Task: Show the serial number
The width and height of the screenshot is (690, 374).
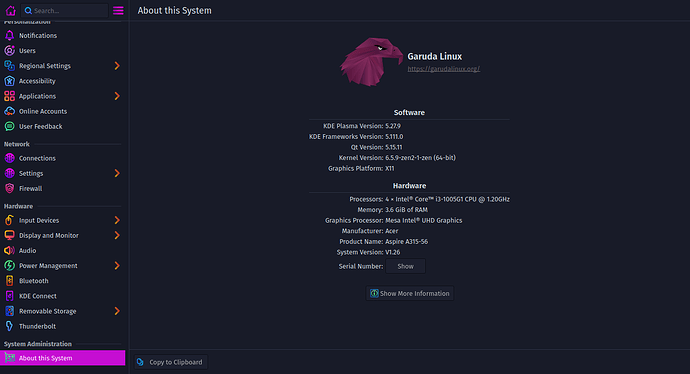Action: 405,266
